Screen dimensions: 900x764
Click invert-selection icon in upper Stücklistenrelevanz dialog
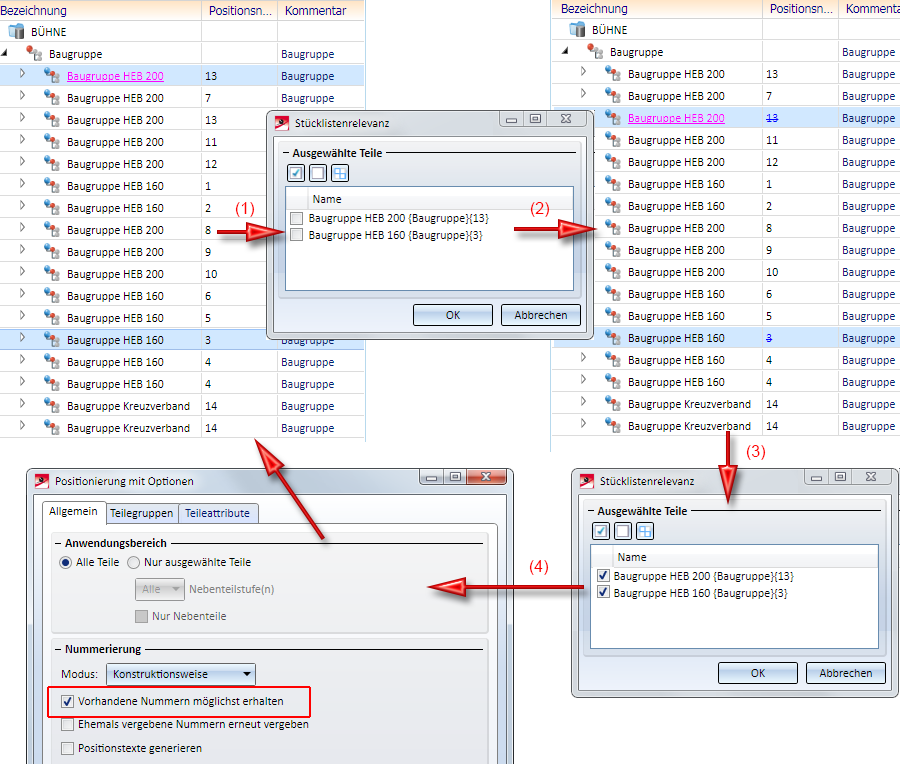tap(340, 173)
